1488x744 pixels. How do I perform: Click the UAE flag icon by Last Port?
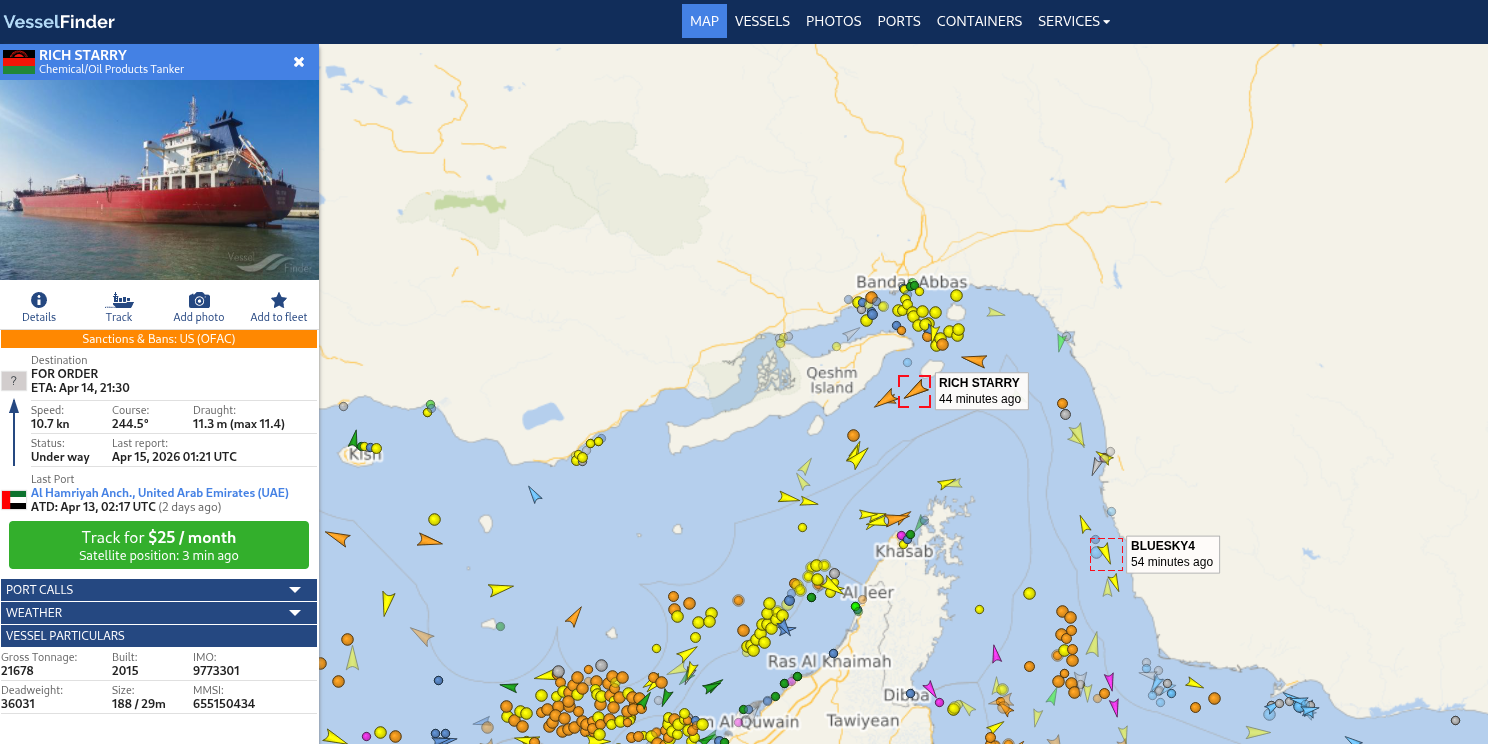[x=14, y=500]
